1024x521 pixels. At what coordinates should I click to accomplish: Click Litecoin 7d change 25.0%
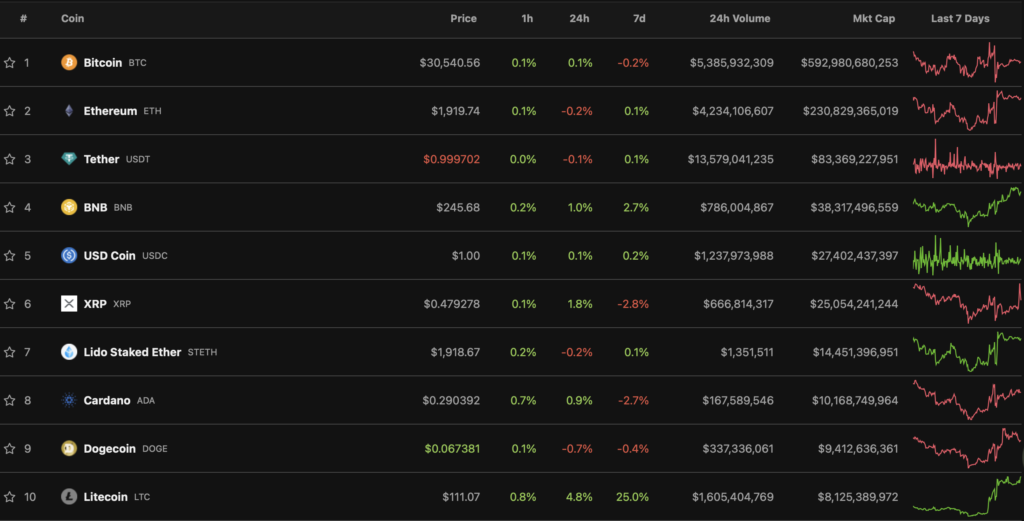pyautogui.click(x=632, y=497)
